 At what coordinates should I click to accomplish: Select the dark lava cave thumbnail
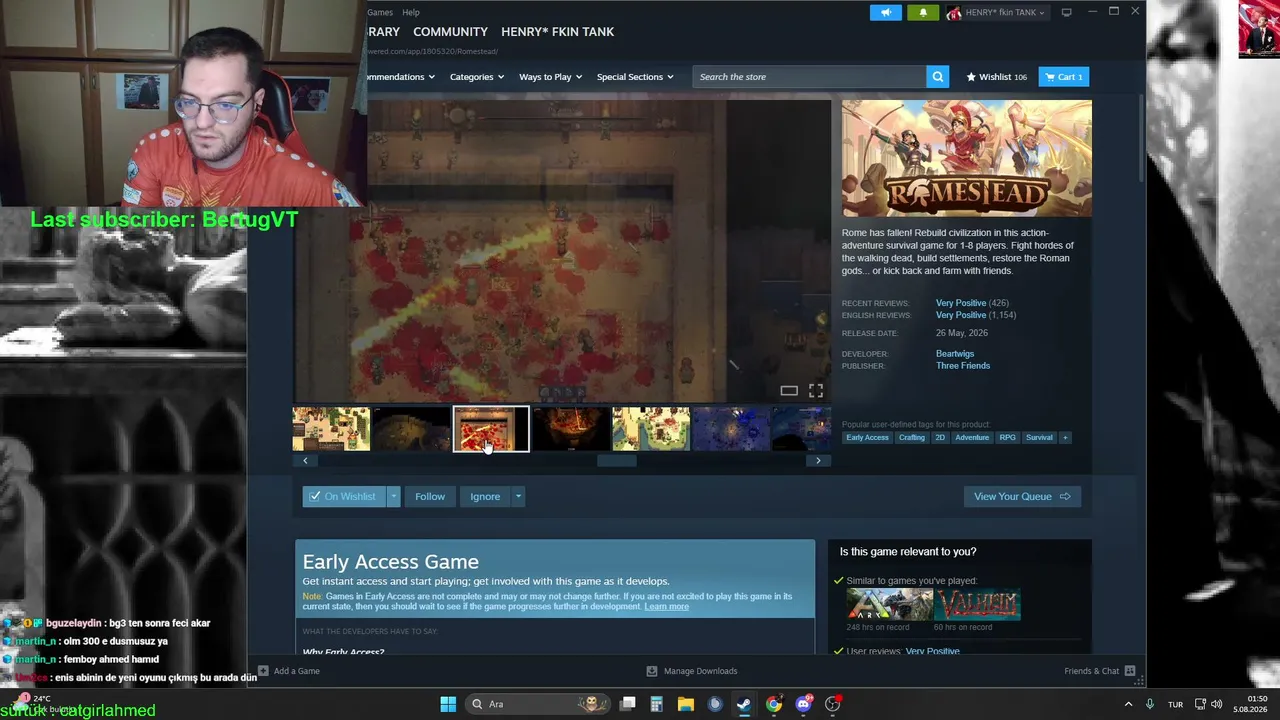[x=571, y=429]
